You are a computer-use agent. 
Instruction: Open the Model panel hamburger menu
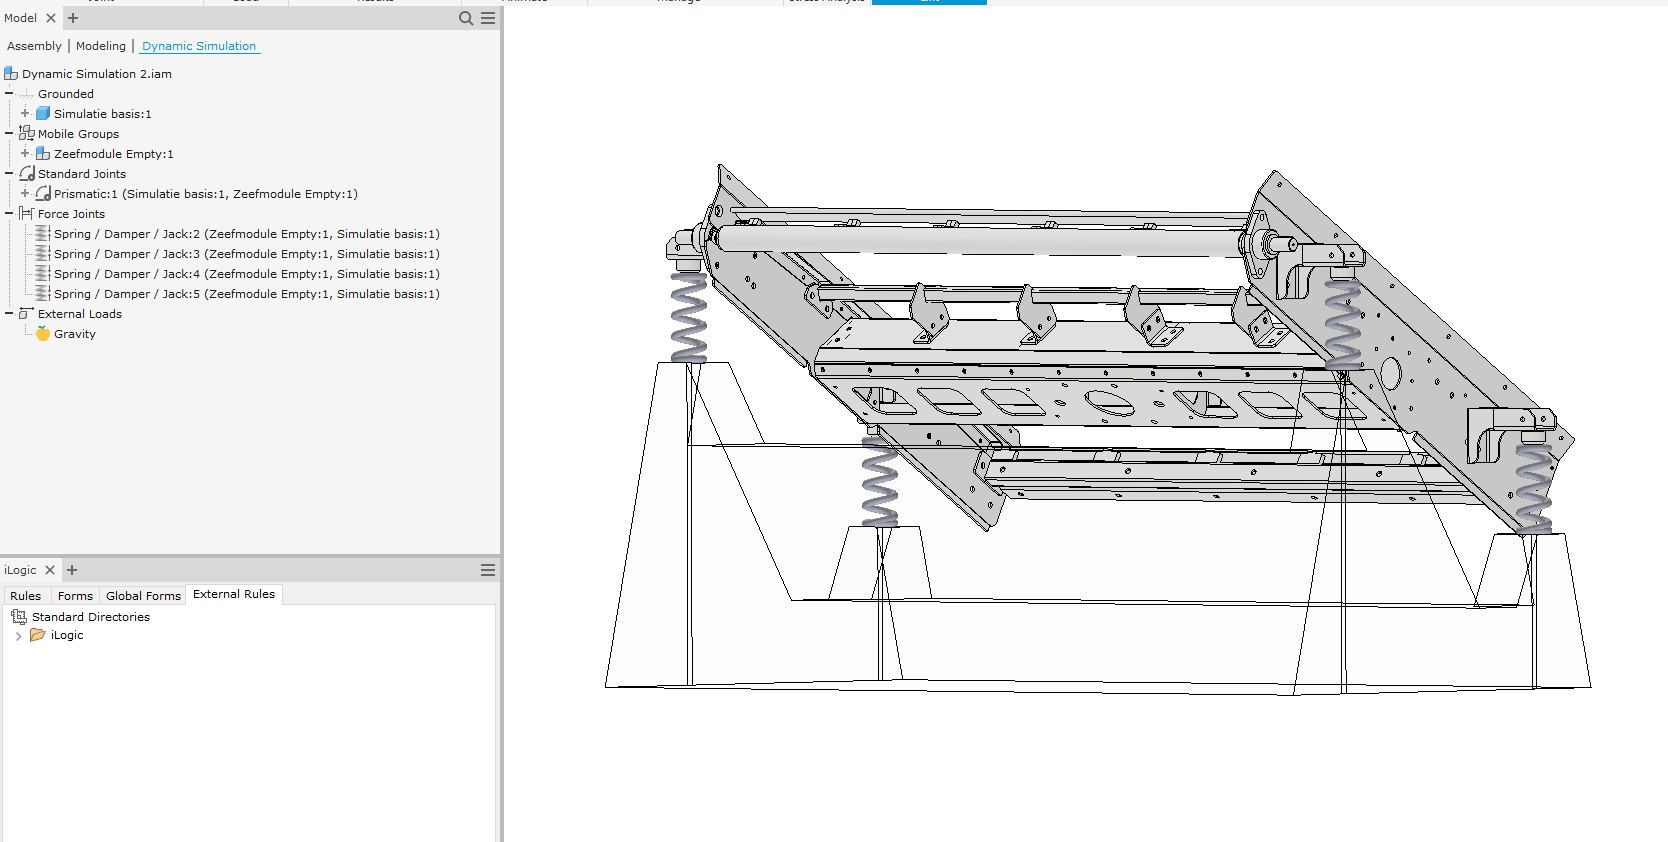(x=488, y=18)
